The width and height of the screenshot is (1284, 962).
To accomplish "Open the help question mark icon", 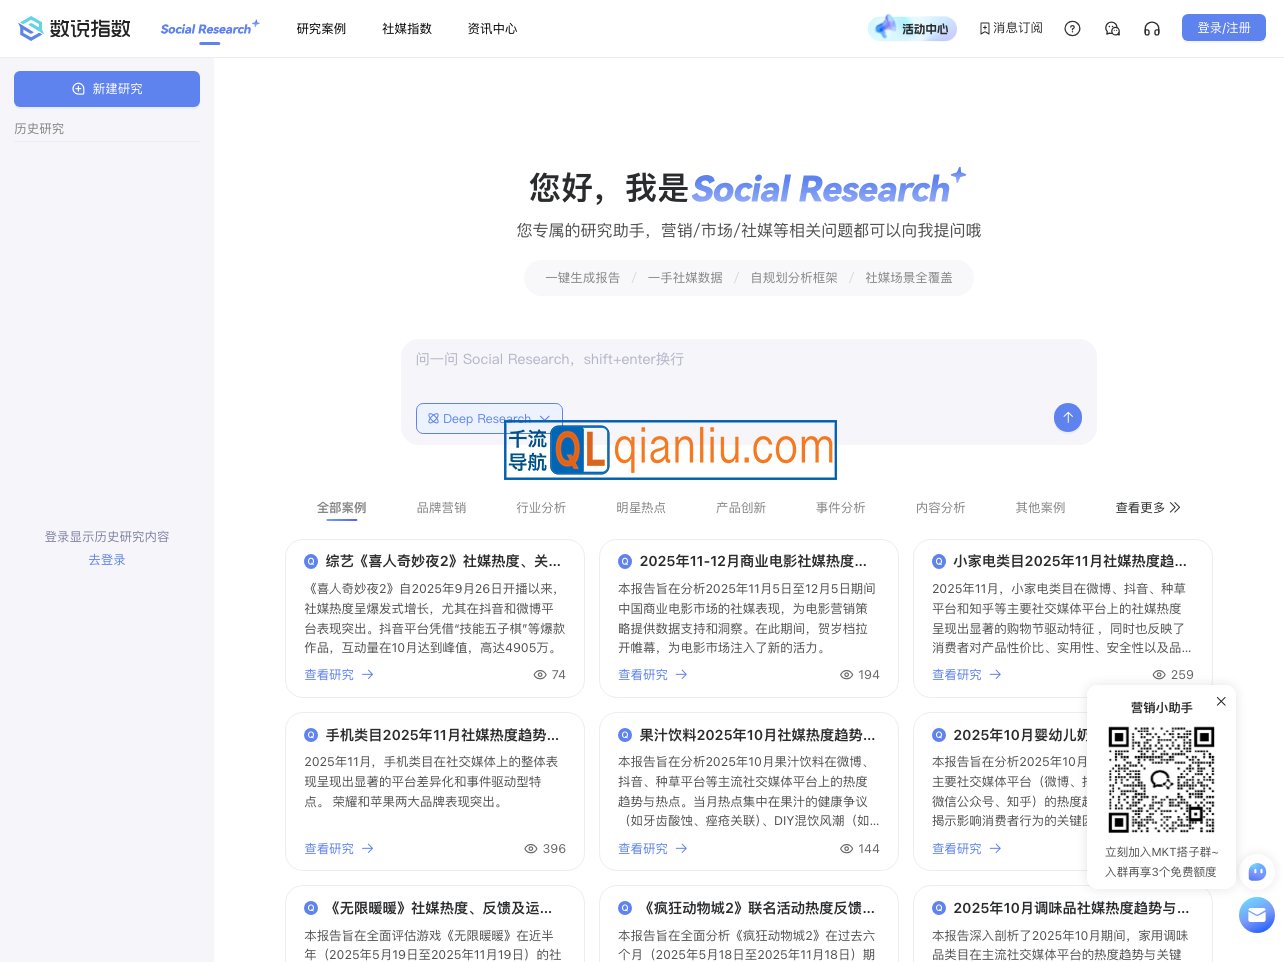I will click(1072, 28).
